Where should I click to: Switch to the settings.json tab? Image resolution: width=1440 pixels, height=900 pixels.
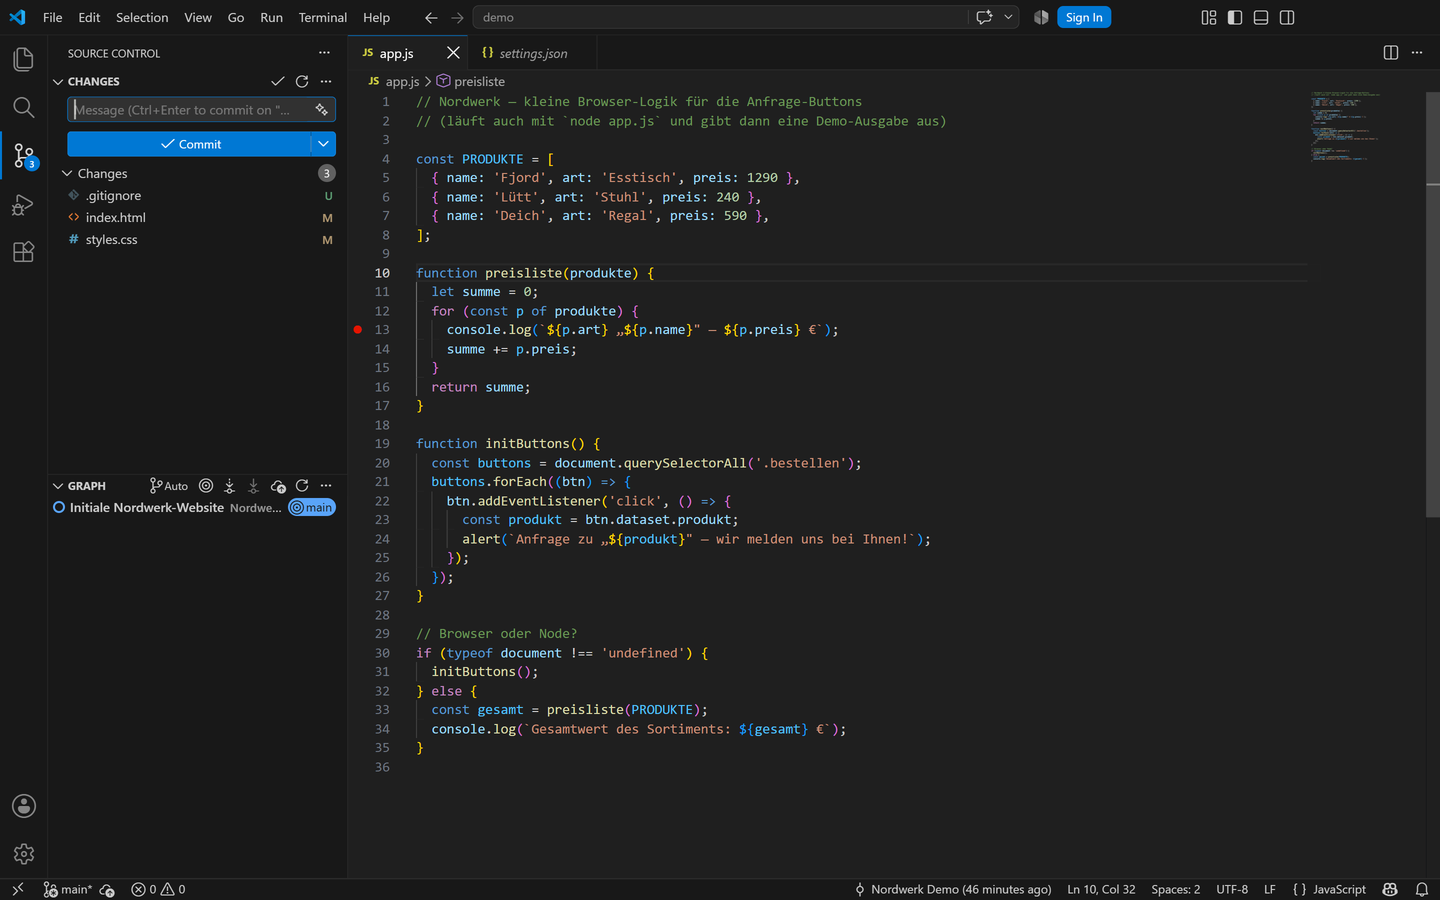tap(533, 53)
